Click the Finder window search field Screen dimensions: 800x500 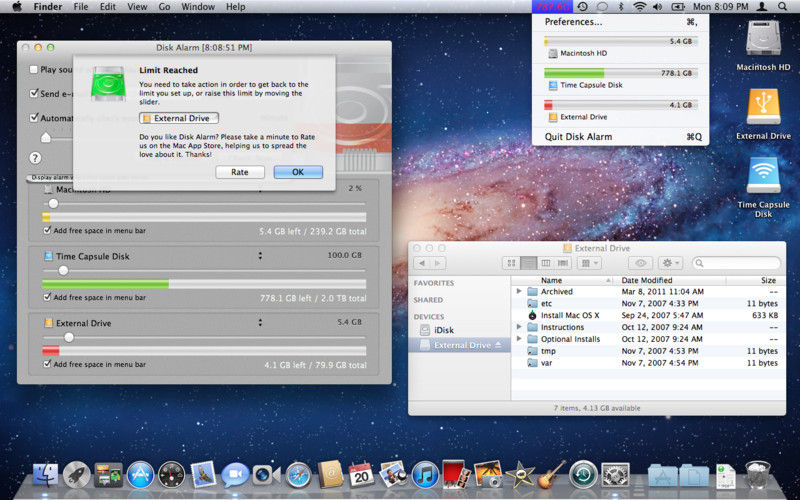(x=736, y=263)
